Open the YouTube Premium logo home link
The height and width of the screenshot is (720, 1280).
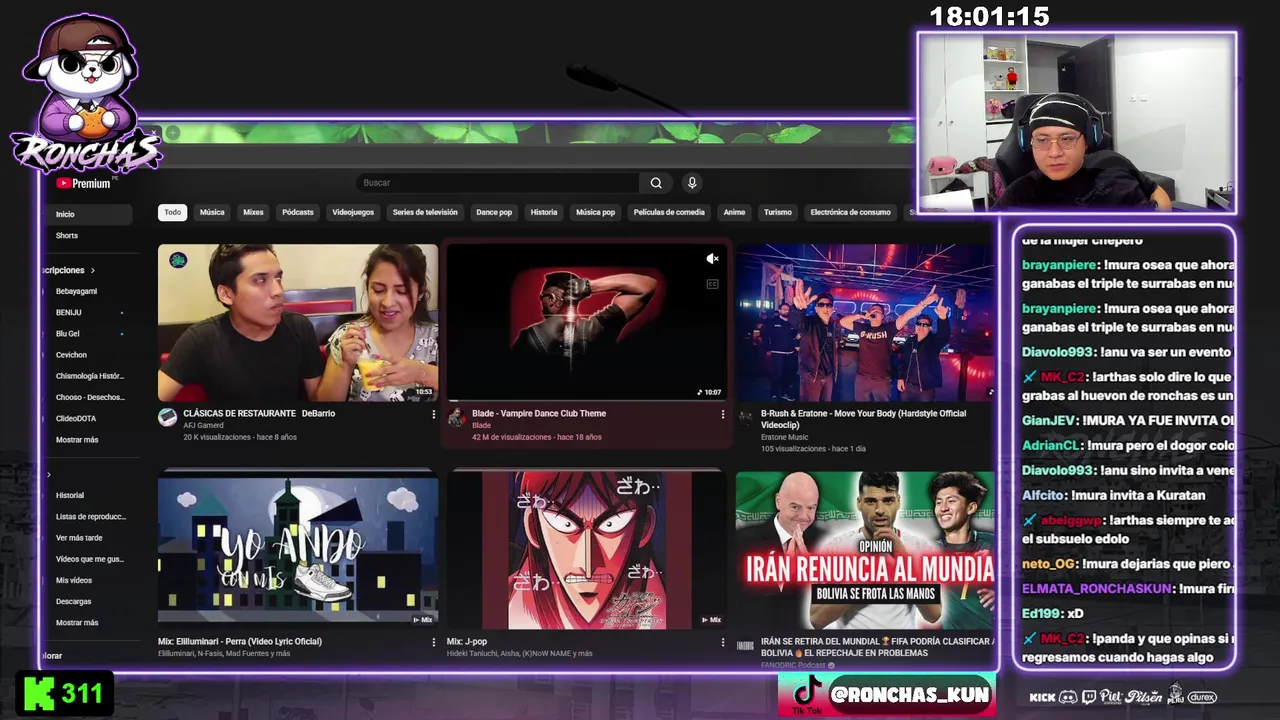click(83, 183)
